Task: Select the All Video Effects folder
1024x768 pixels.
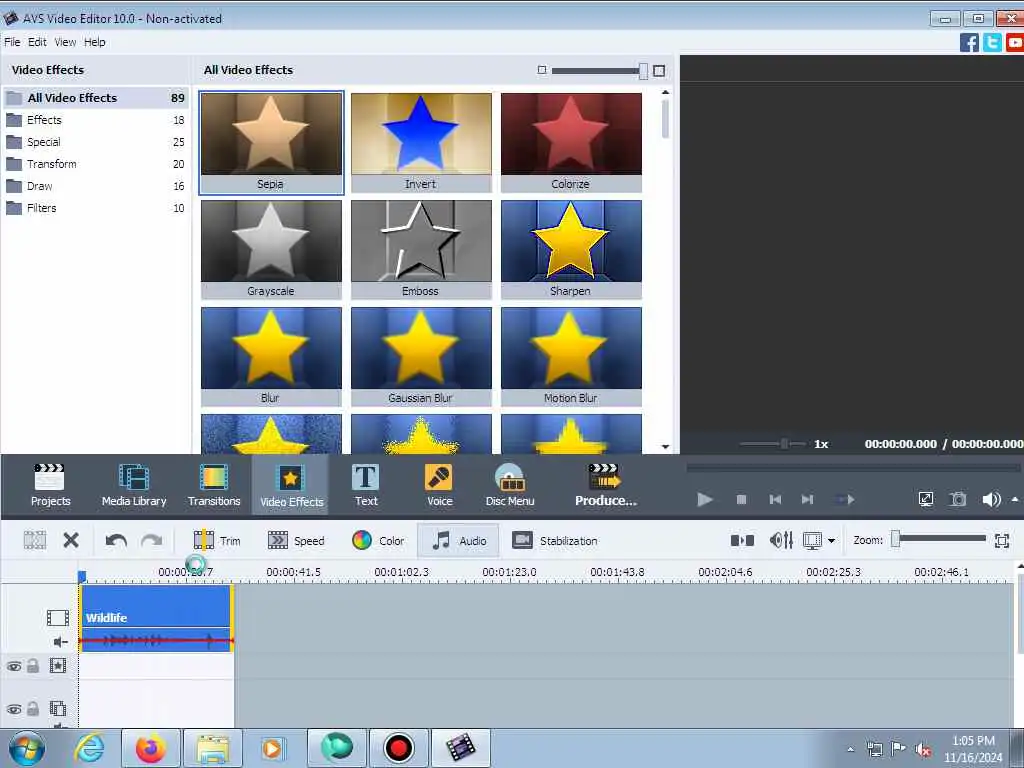Action: 95,98
